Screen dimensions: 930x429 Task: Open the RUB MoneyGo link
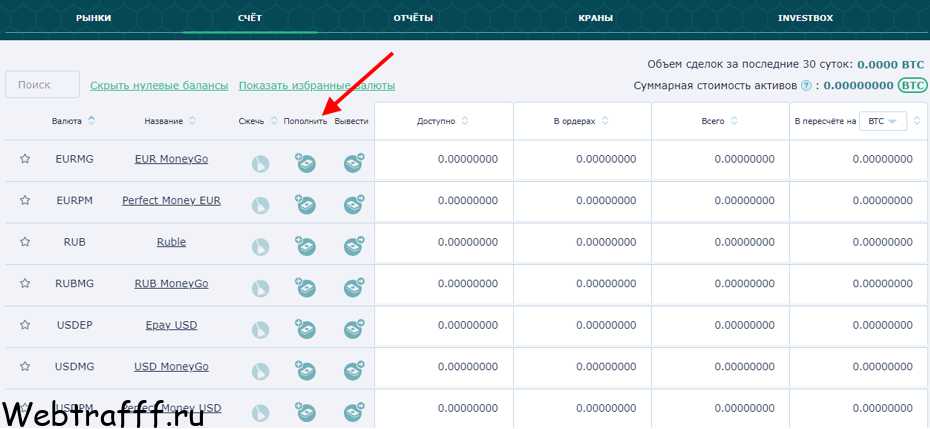tap(171, 284)
